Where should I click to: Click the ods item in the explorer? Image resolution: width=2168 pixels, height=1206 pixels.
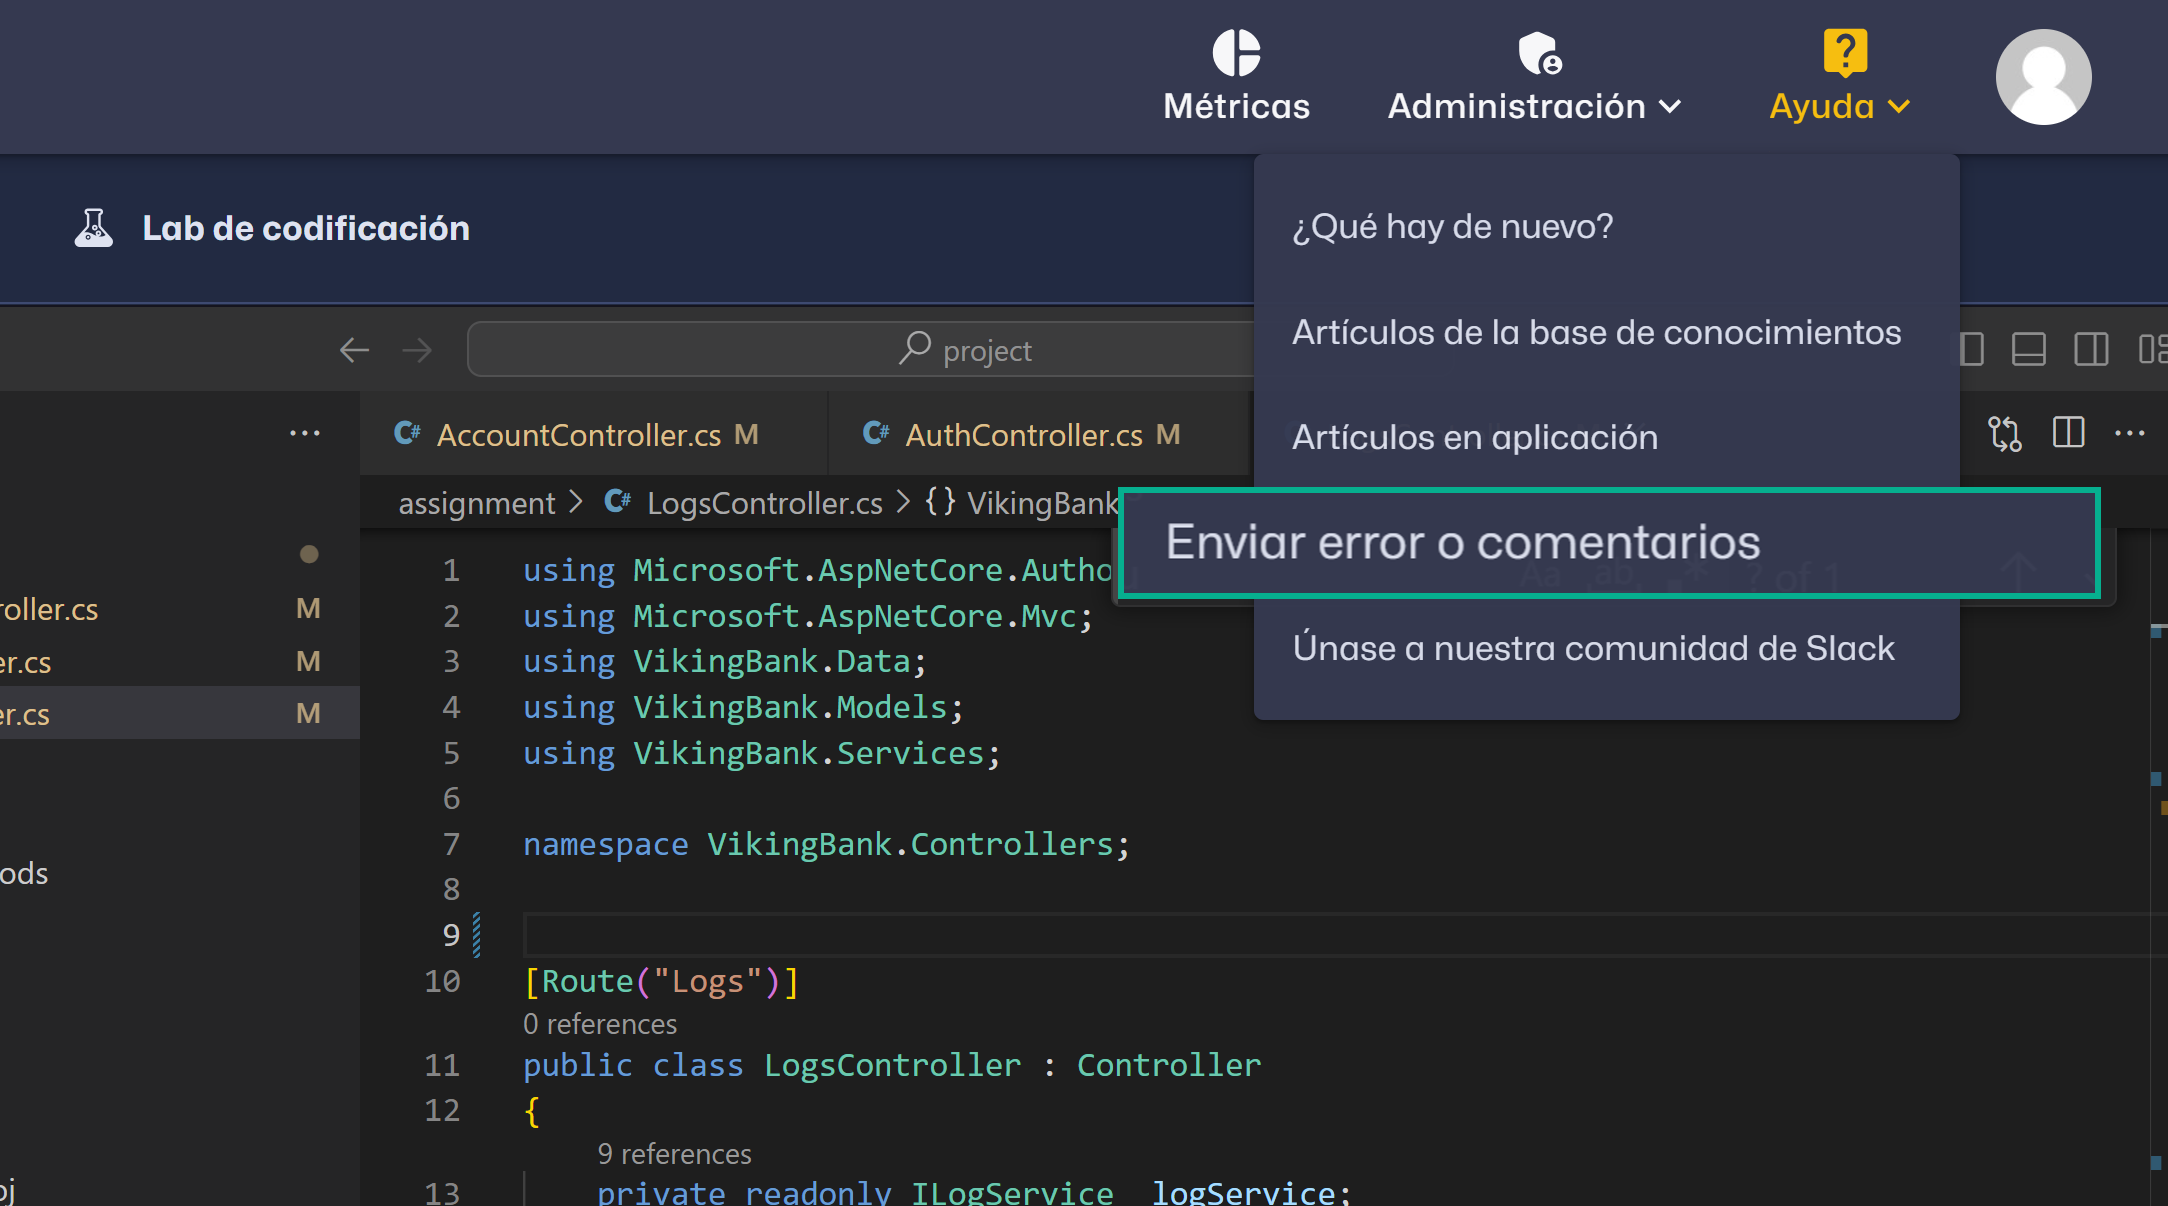(x=24, y=873)
